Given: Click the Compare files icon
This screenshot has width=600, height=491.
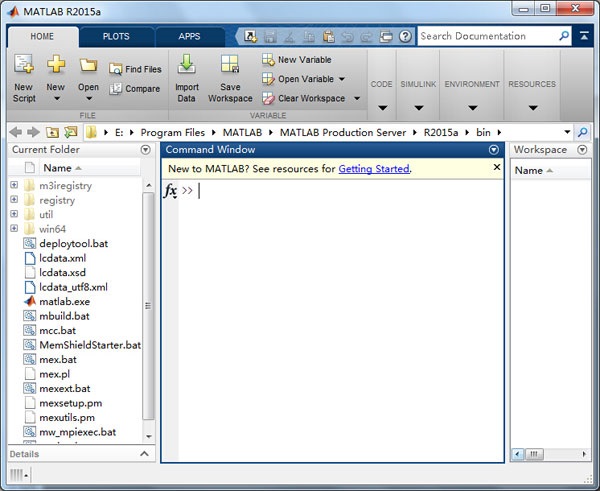Looking at the screenshot, I should pyautogui.click(x=115, y=89).
